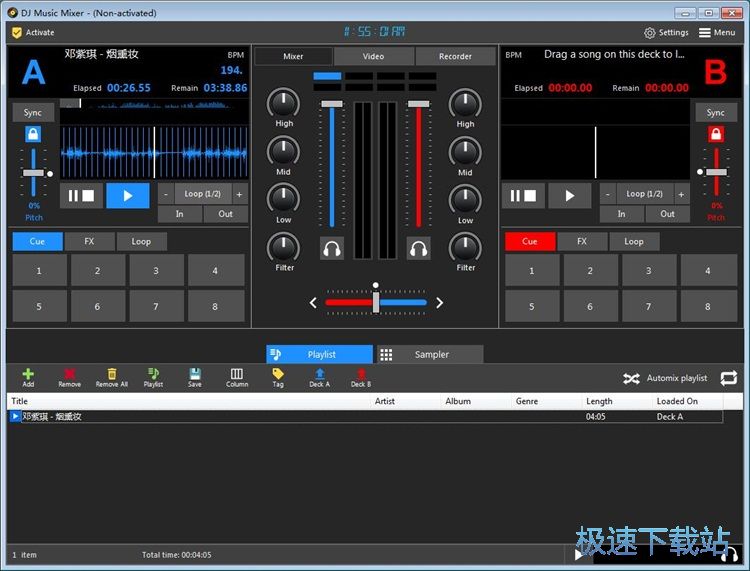Click the Deck B load icon
The height and width of the screenshot is (571, 750).
tap(360, 375)
